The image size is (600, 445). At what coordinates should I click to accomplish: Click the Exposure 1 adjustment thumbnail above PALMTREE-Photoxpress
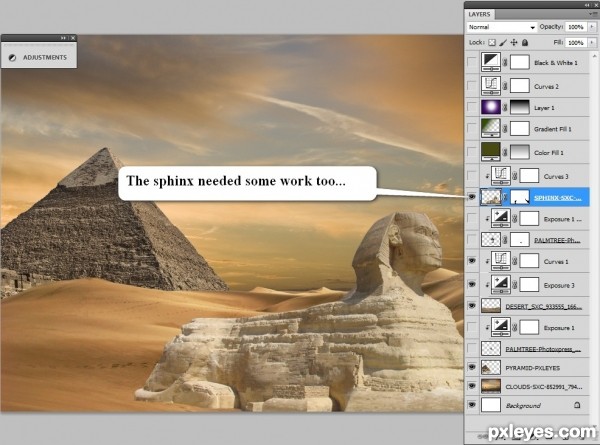pos(501,328)
